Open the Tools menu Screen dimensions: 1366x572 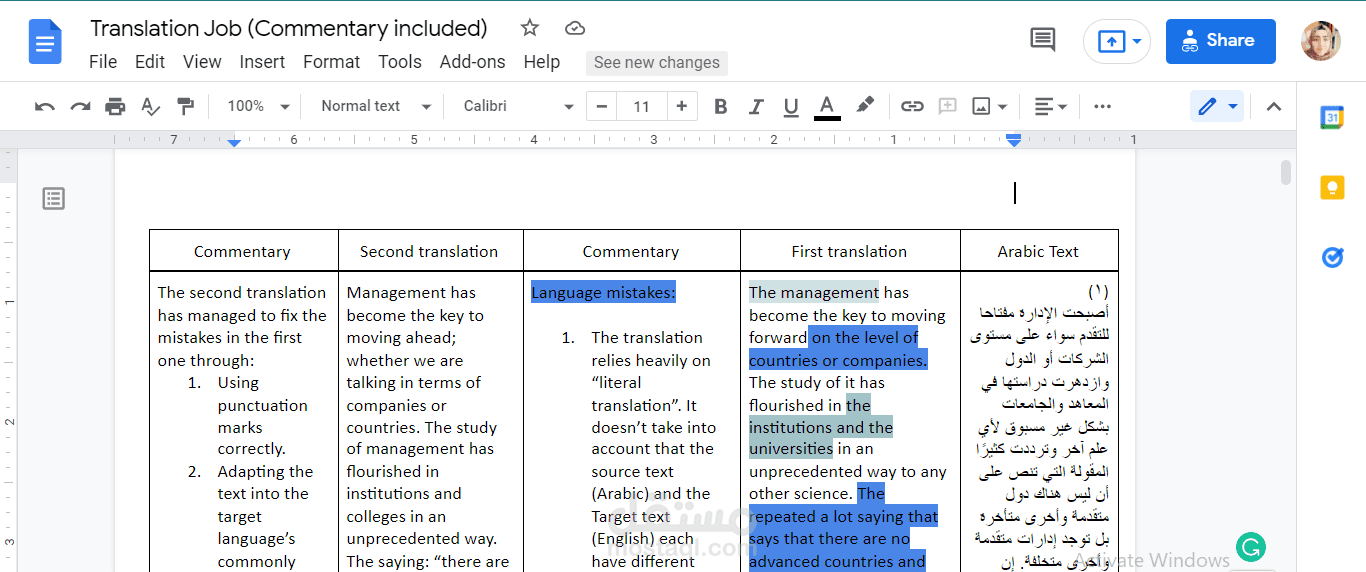point(400,62)
